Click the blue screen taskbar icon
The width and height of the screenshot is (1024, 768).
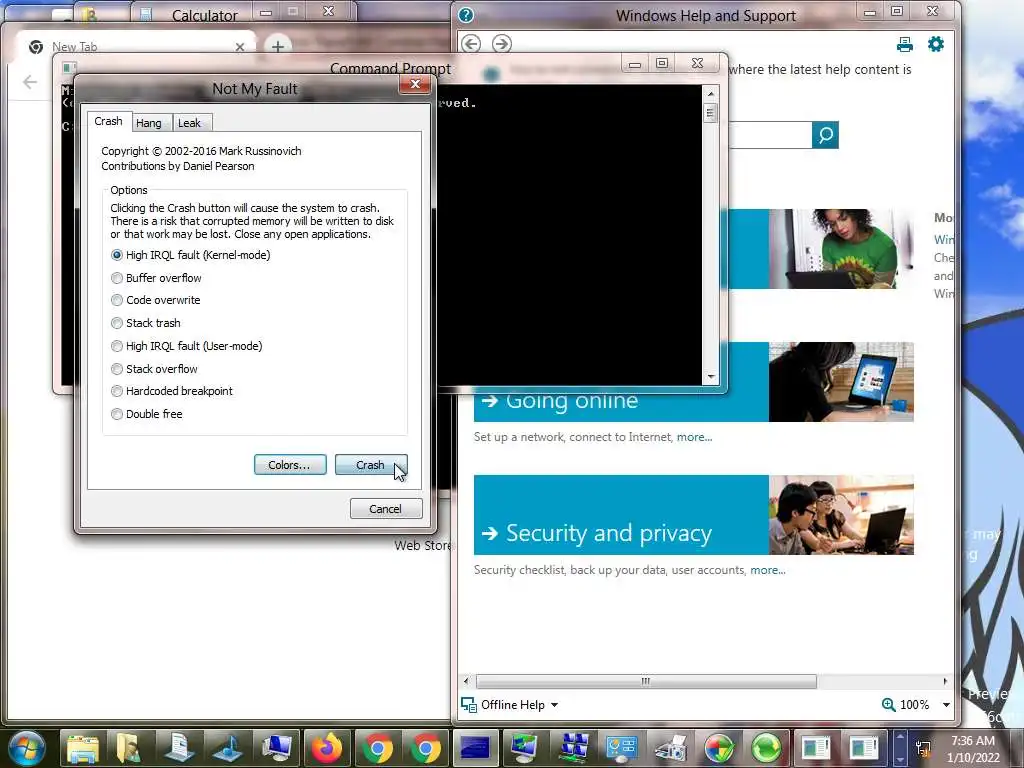(x=475, y=748)
